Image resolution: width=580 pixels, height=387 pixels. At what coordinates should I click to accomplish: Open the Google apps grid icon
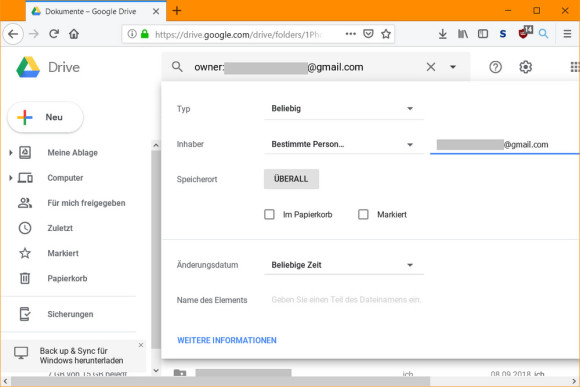(x=575, y=67)
